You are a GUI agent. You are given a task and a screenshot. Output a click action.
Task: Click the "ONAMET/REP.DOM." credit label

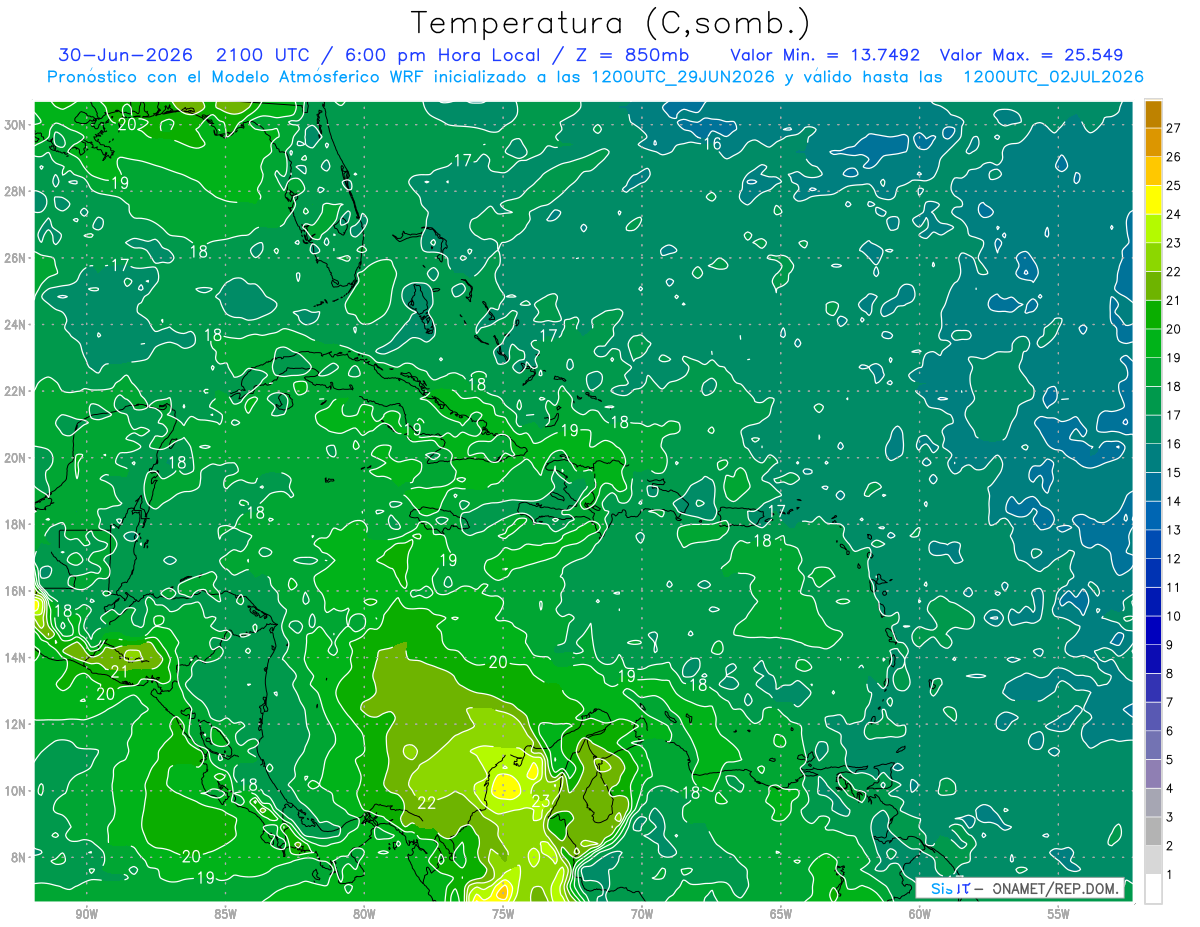pyautogui.click(x=1055, y=888)
